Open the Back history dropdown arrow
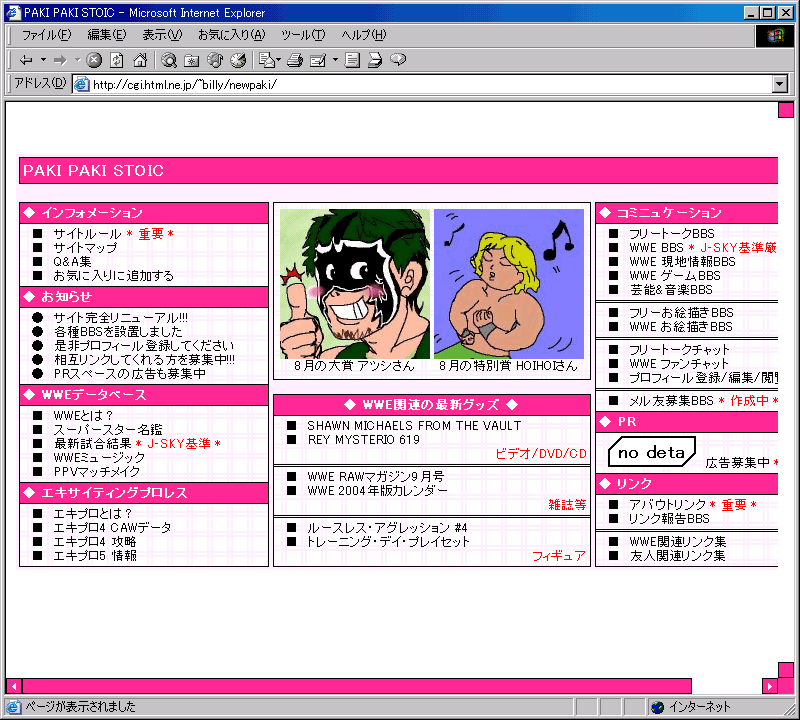This screenshot has width=800, height=720. point(43,60)
